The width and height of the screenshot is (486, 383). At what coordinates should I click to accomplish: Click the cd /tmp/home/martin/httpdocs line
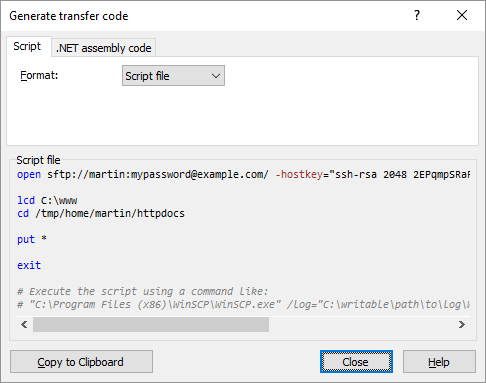point(101,213)
